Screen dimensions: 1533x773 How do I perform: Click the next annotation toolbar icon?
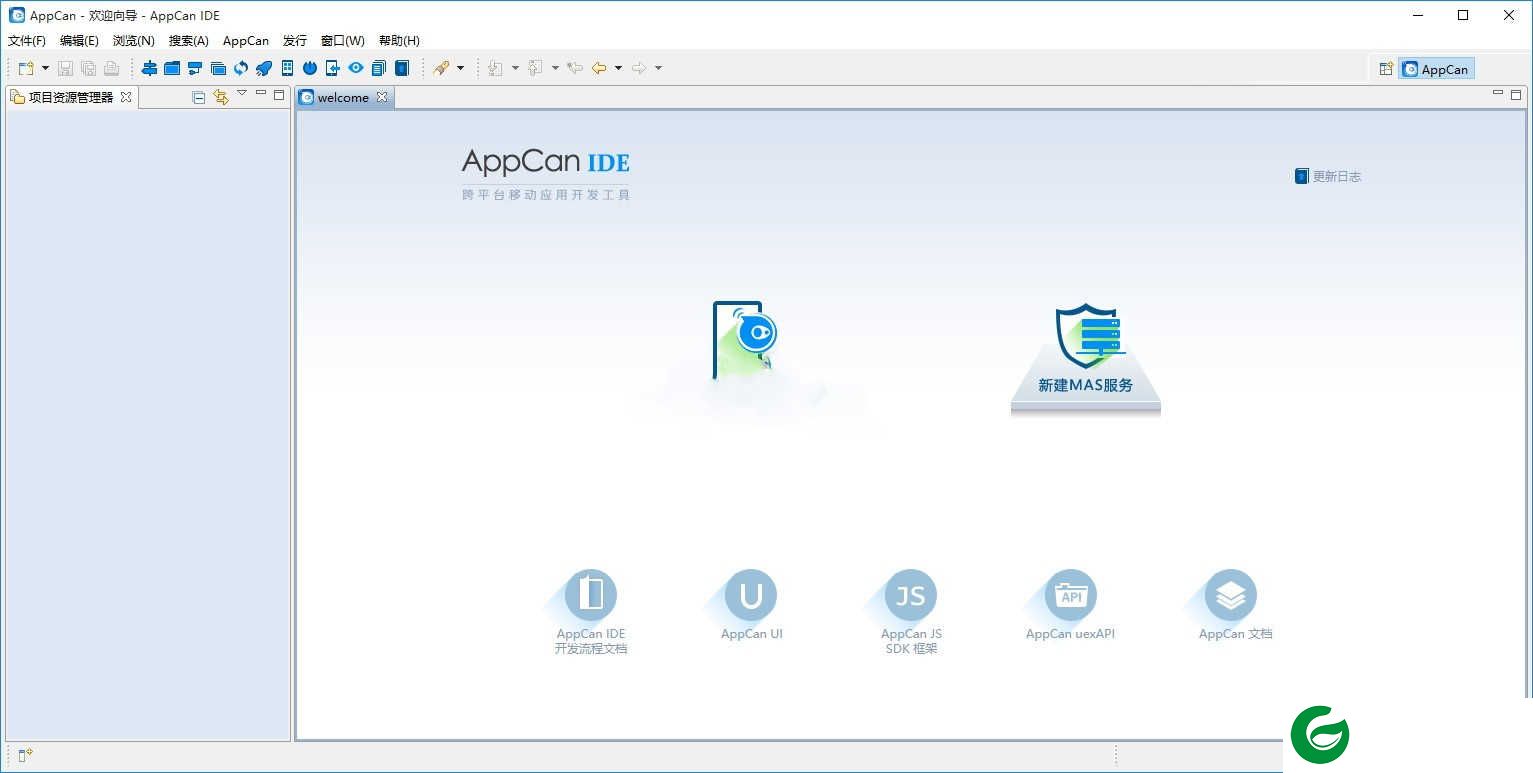tap(496, 68)
